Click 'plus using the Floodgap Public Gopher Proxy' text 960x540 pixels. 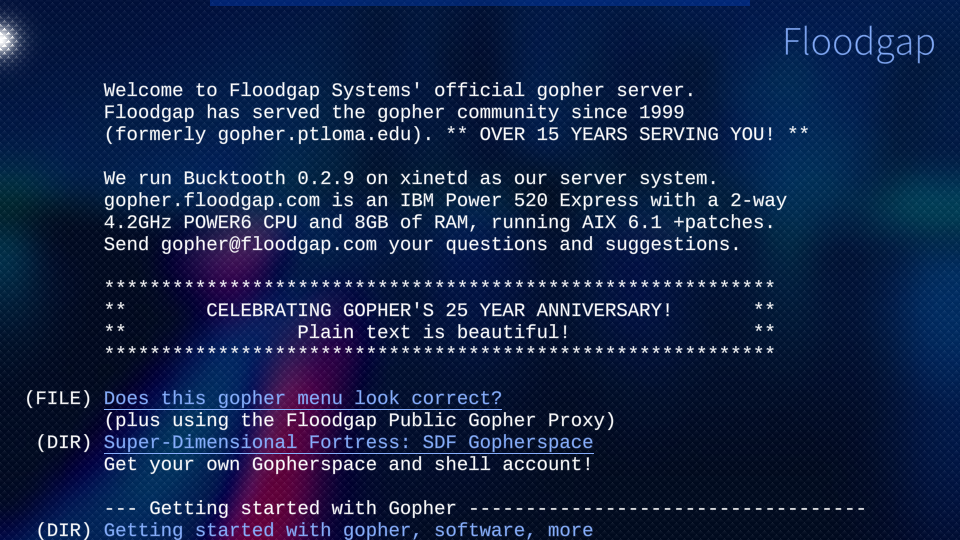(359, 420)
